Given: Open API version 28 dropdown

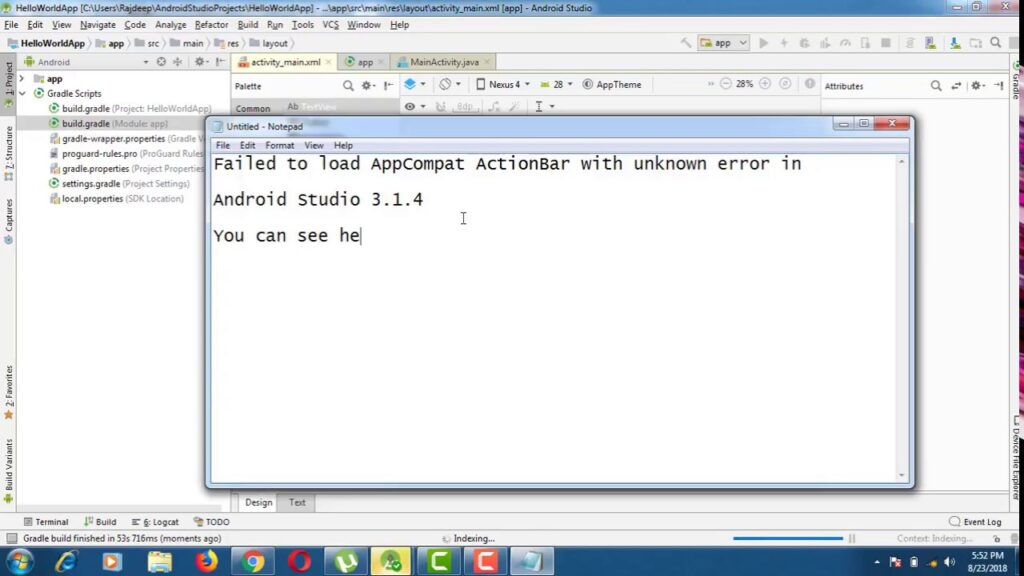Looking at the screenshot, I should coord(556,84).
